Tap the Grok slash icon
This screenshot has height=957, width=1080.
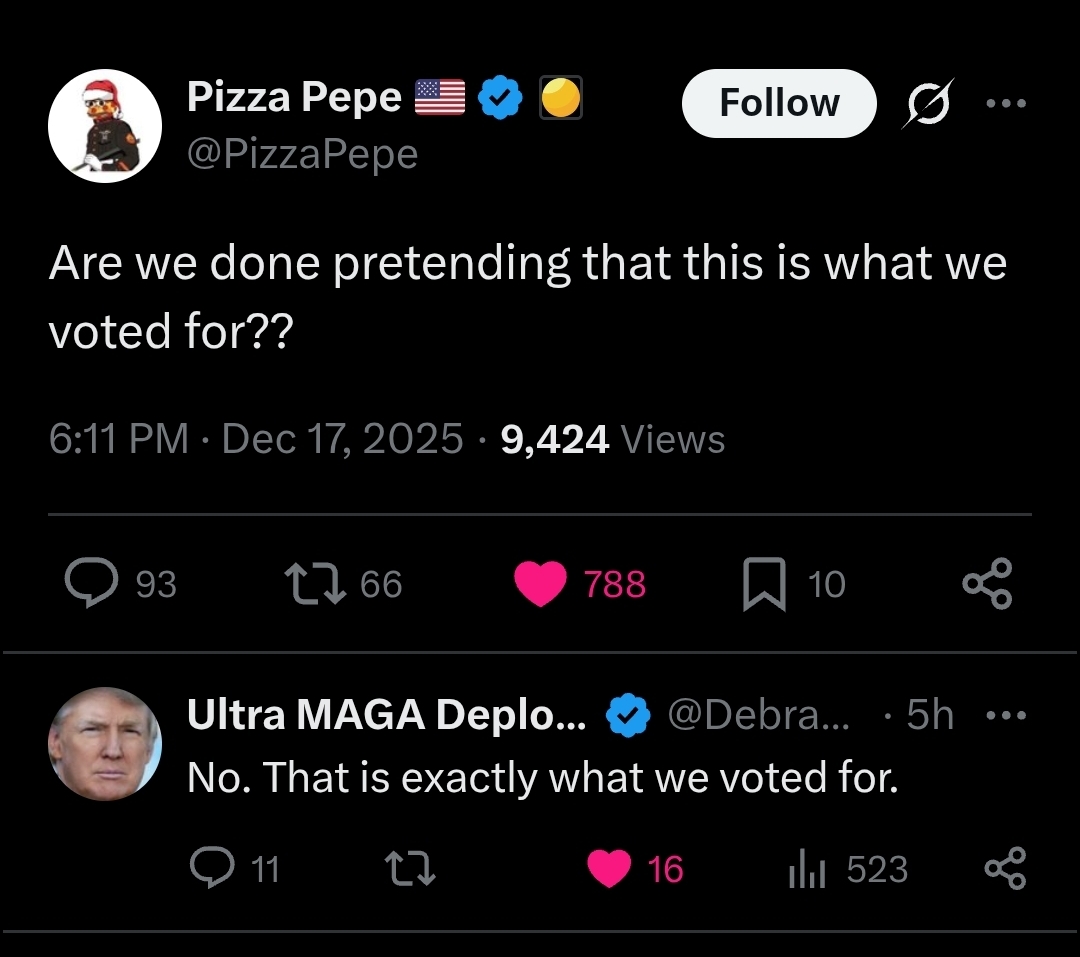927,103
